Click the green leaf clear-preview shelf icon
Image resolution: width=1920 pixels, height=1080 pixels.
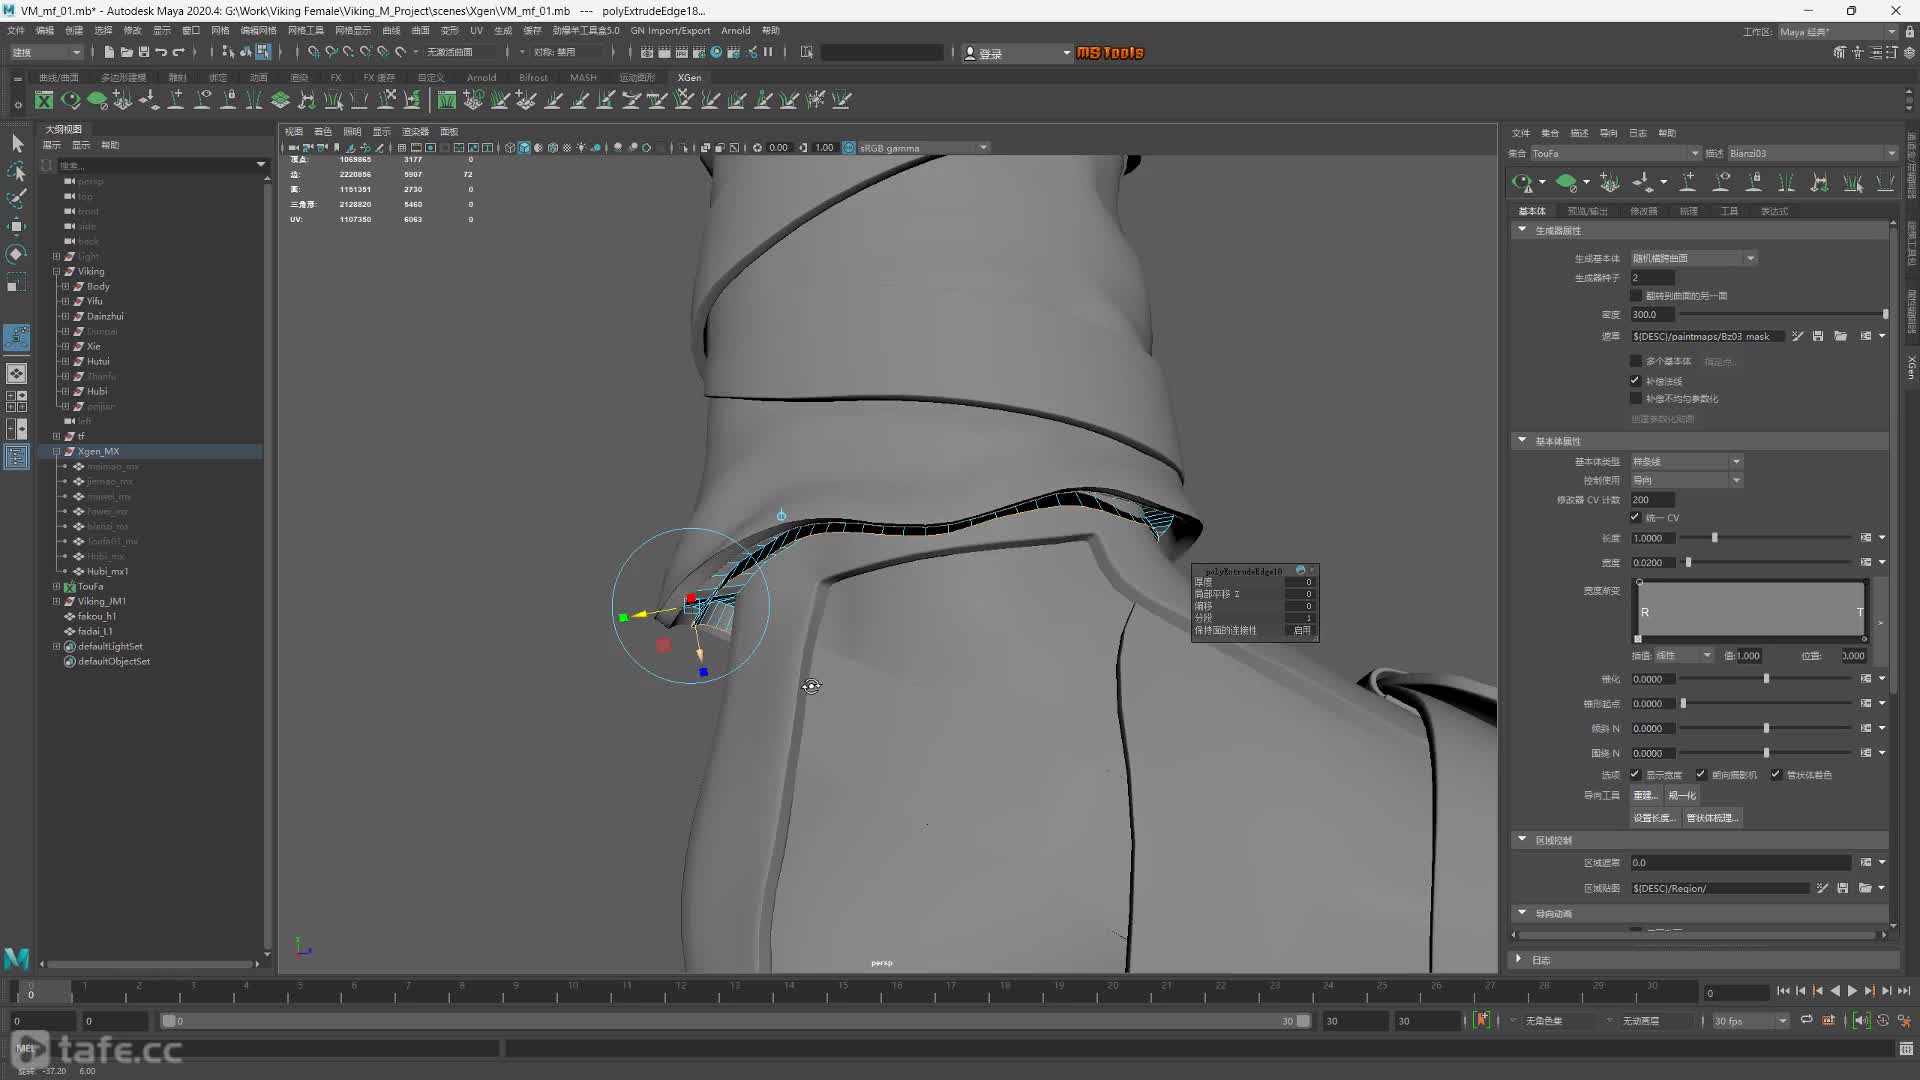[96, 100]
